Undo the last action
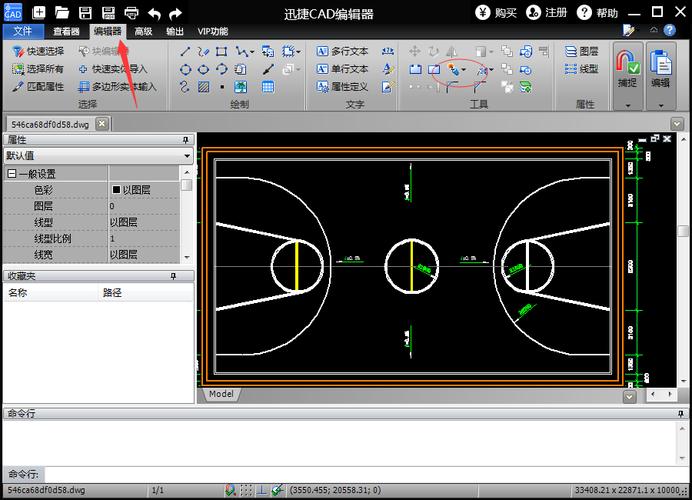Viewport: 692px width, 500px height. point(154,13)
